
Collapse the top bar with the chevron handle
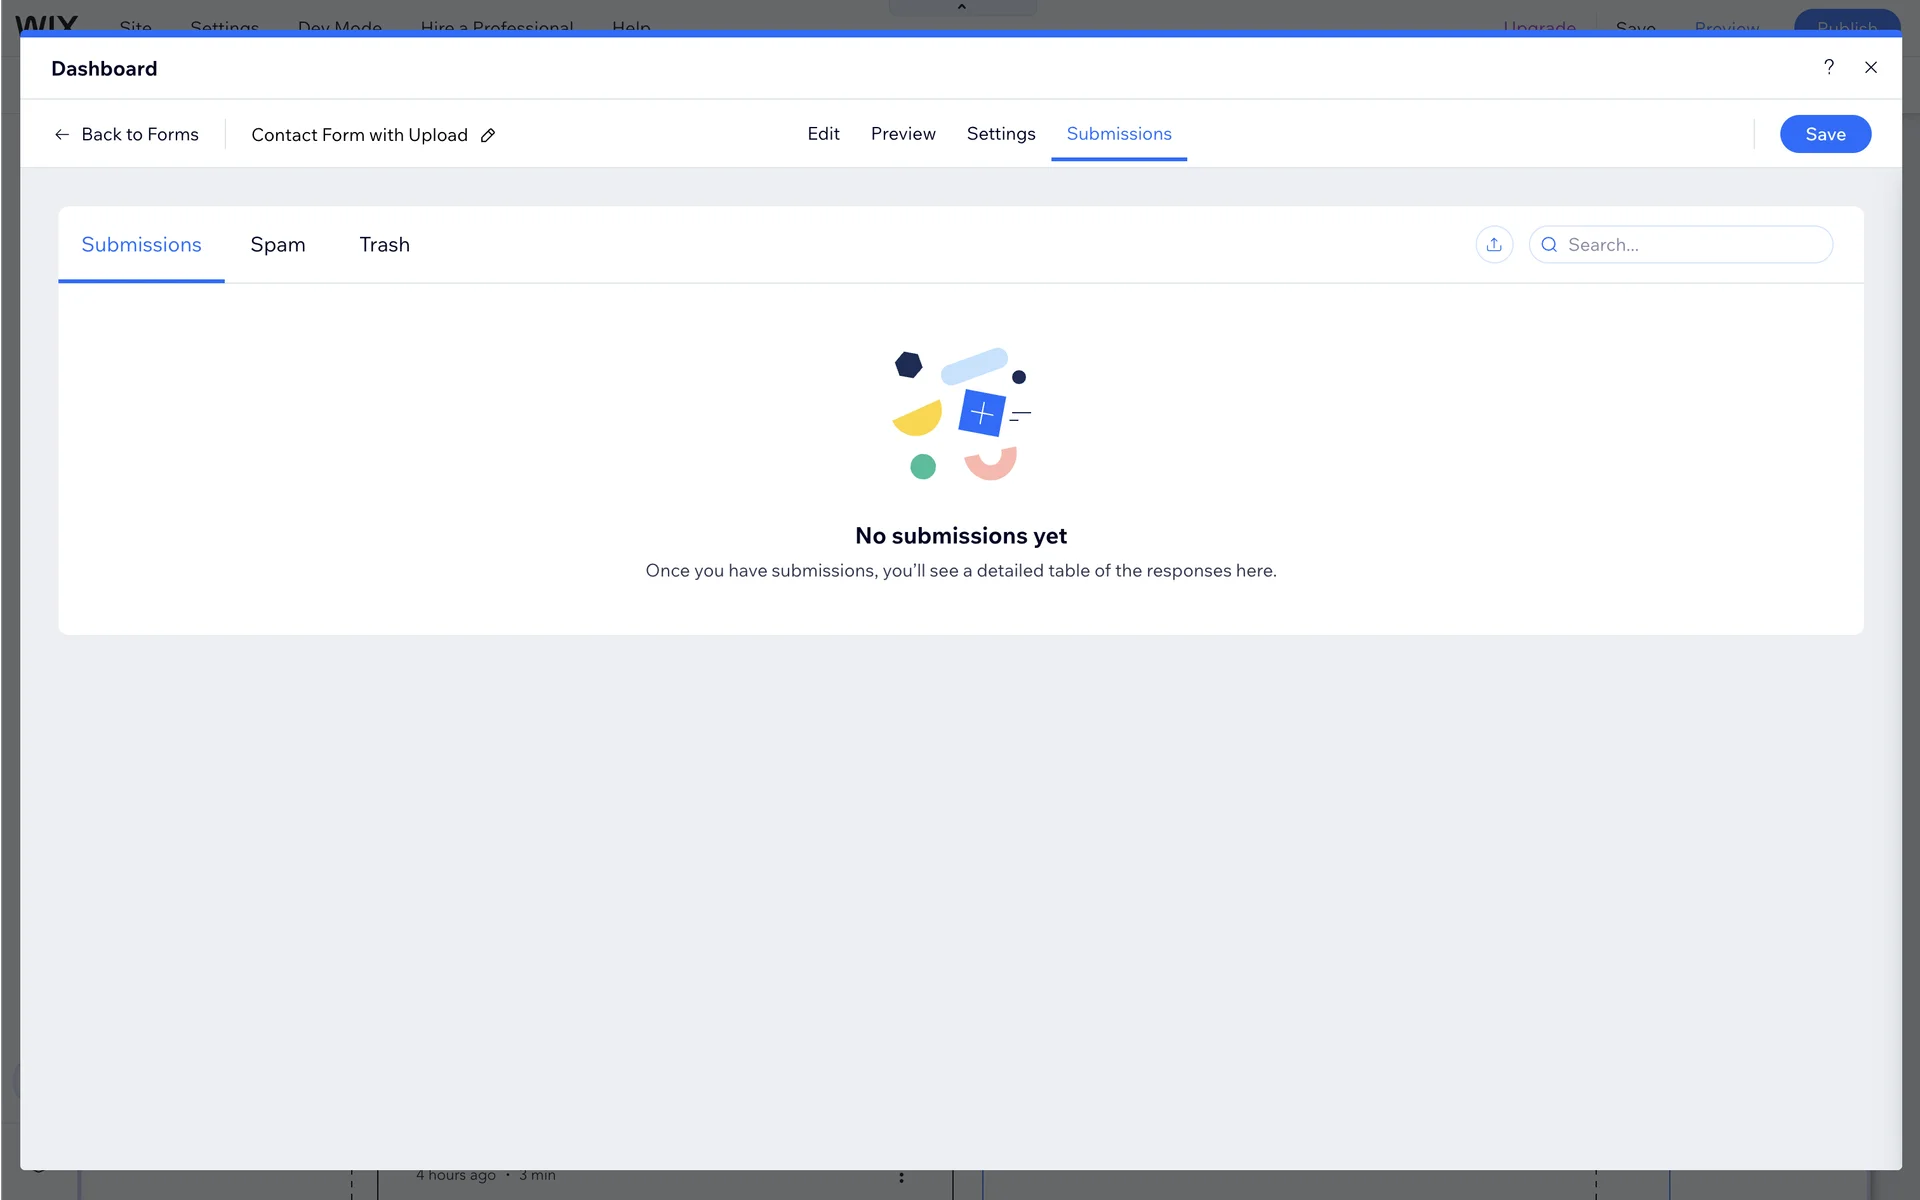pos(962,7)
